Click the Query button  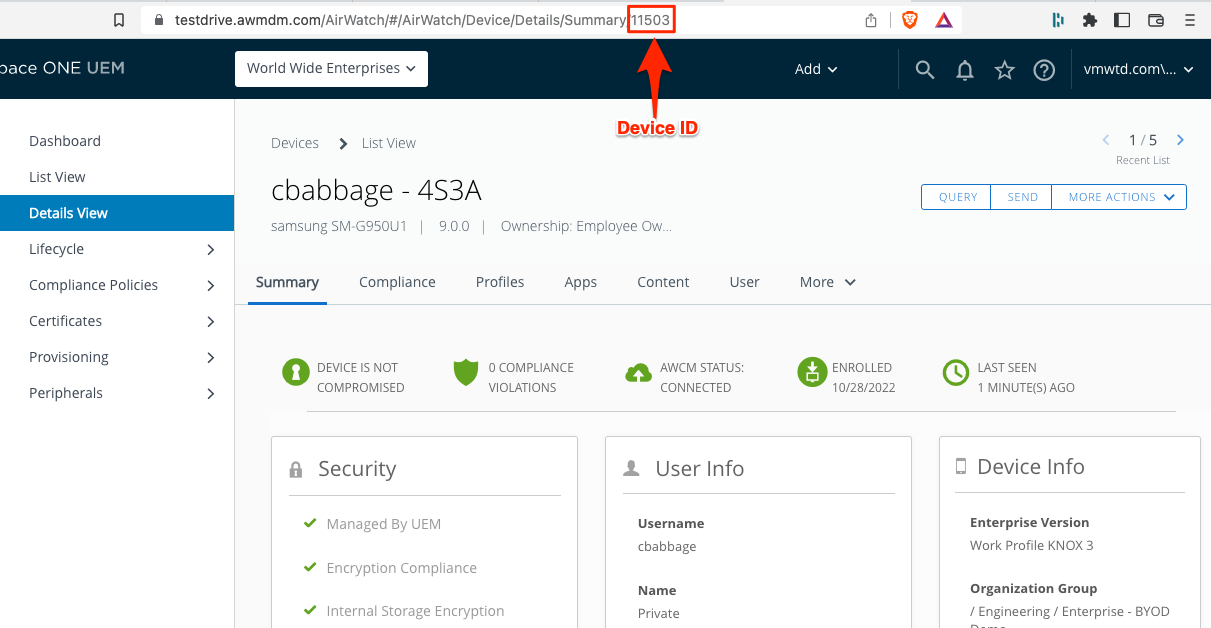[x=957, y=197]
